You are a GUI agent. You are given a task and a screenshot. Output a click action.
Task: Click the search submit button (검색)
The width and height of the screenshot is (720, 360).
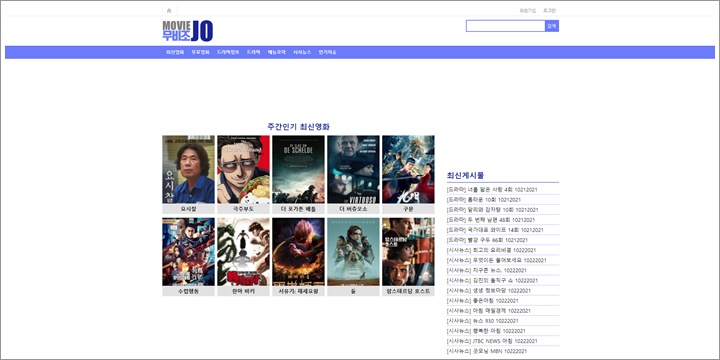(552, 26)
